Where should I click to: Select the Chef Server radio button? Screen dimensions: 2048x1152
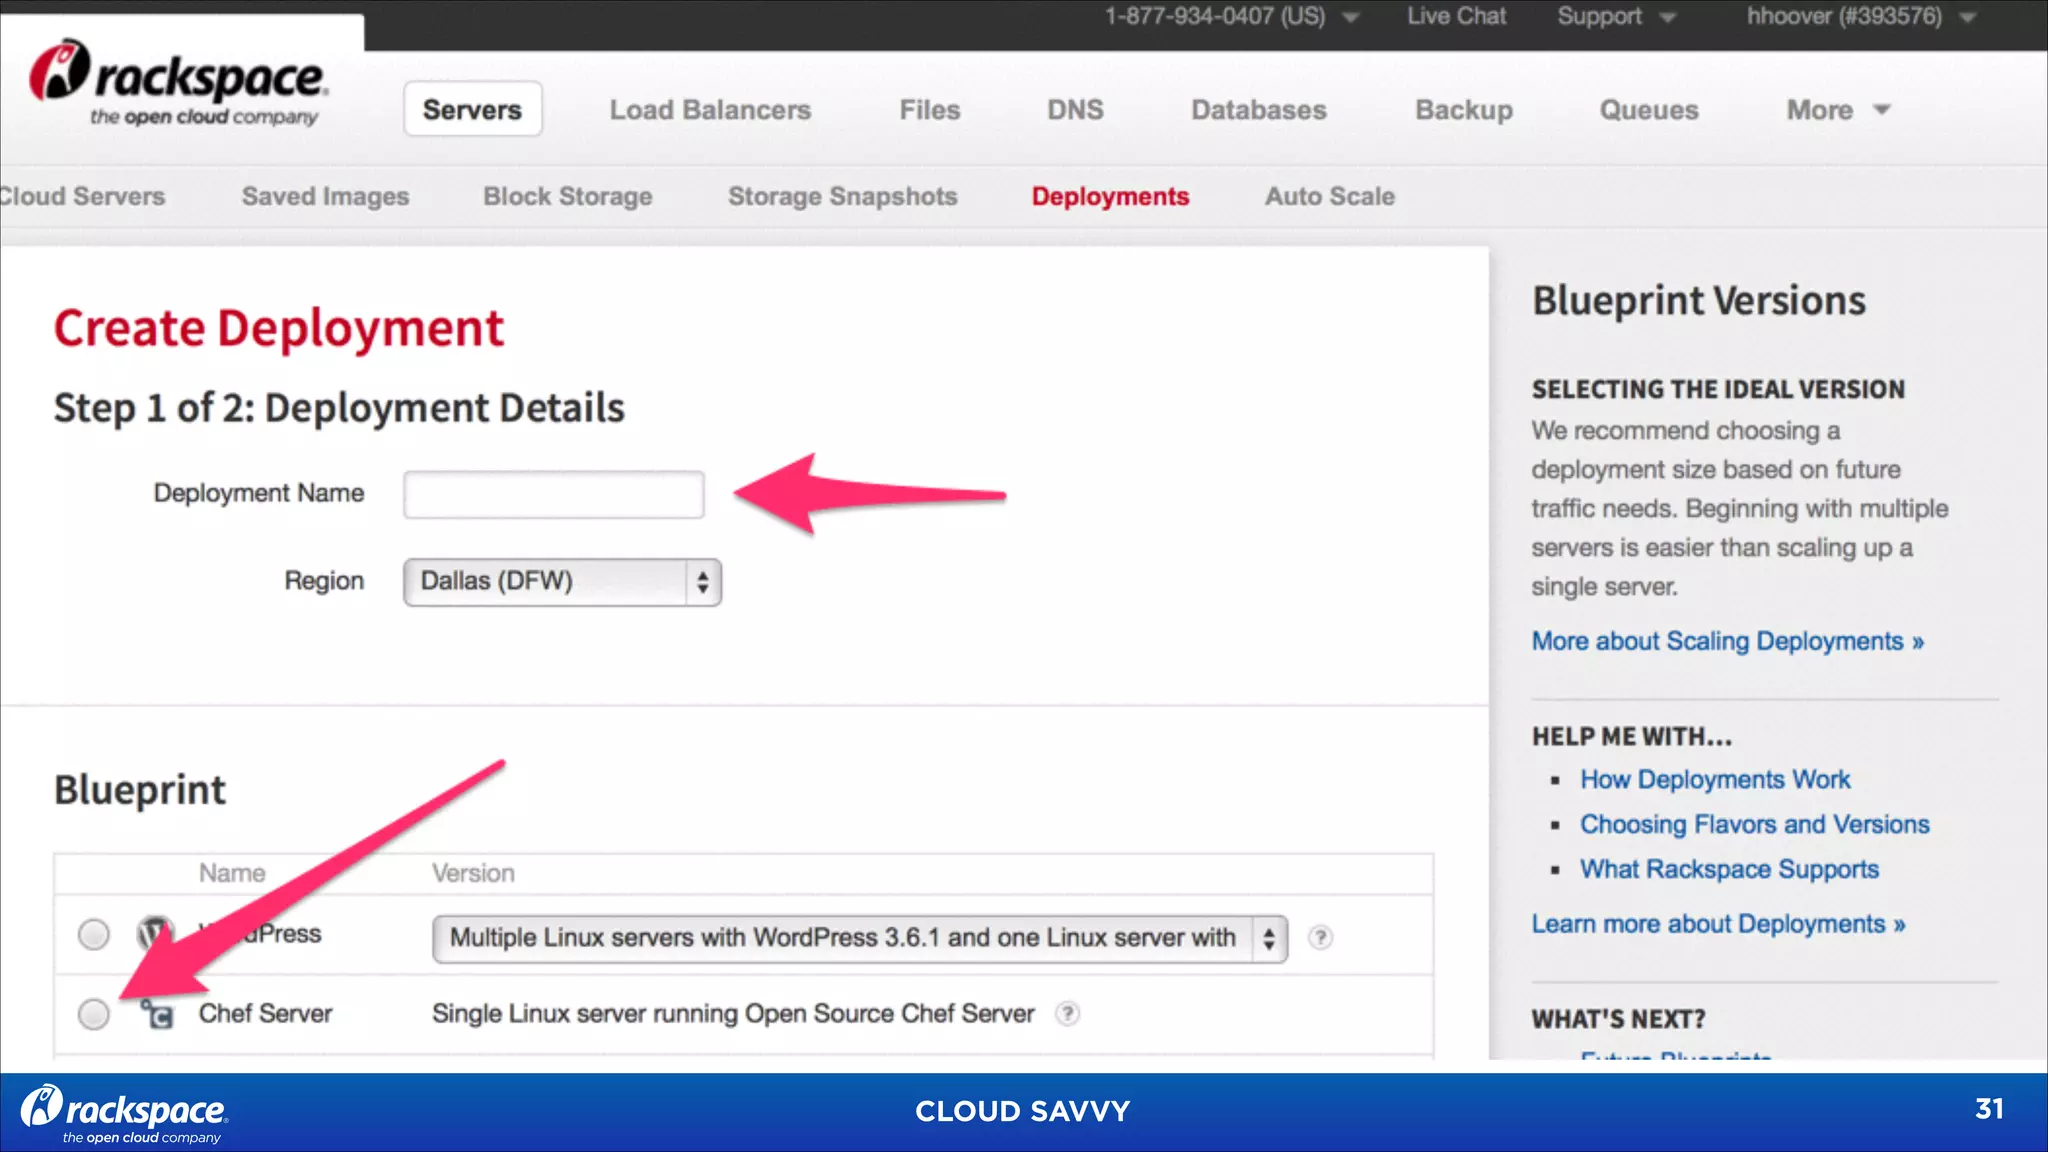94,1014
